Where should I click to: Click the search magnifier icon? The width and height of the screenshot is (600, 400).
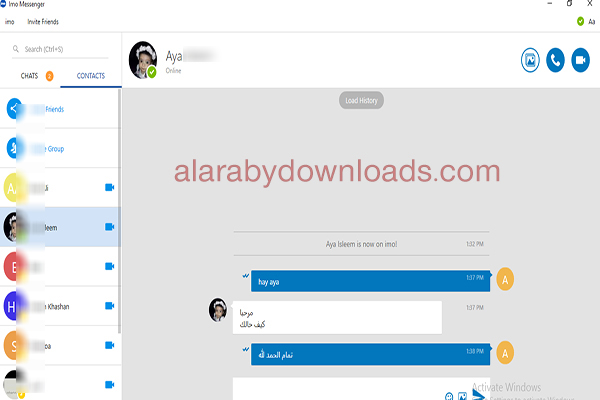[16, 49]
